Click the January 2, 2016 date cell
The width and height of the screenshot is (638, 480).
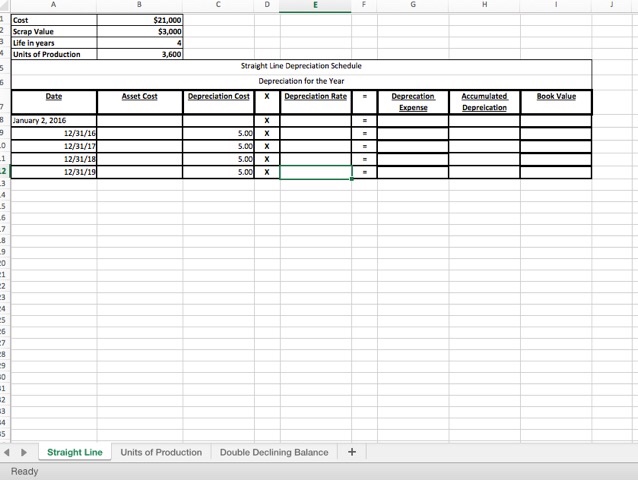54,120
